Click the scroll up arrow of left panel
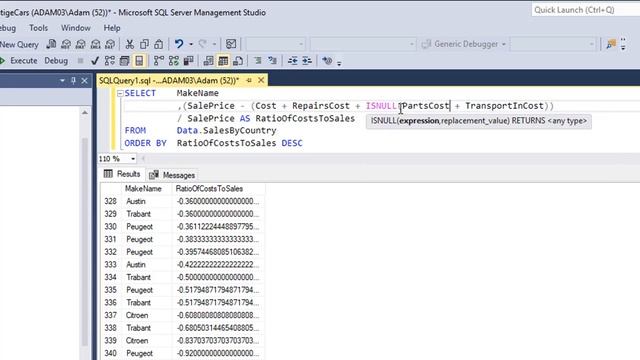The width and height of the screenshot is (640, 360). pos(85,113)
